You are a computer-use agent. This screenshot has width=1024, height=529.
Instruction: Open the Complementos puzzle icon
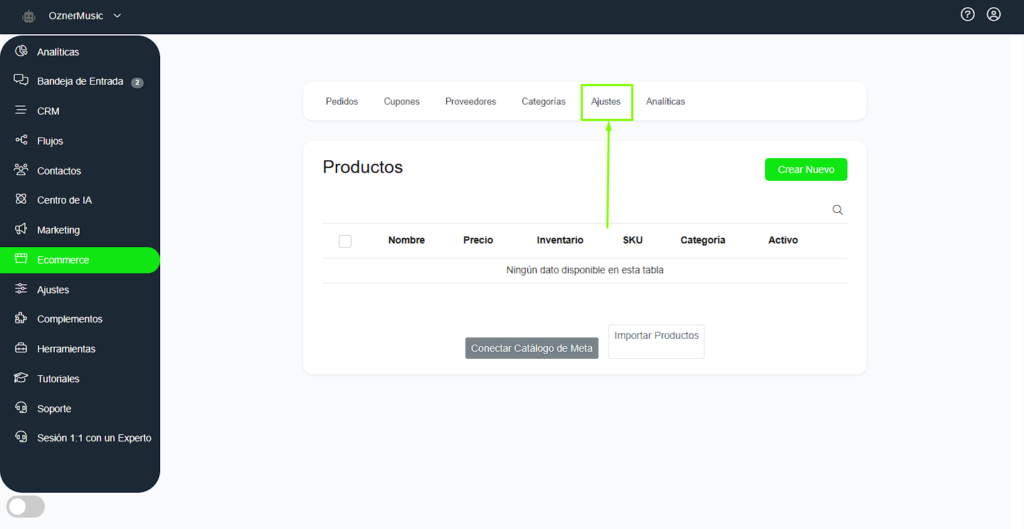21,319
